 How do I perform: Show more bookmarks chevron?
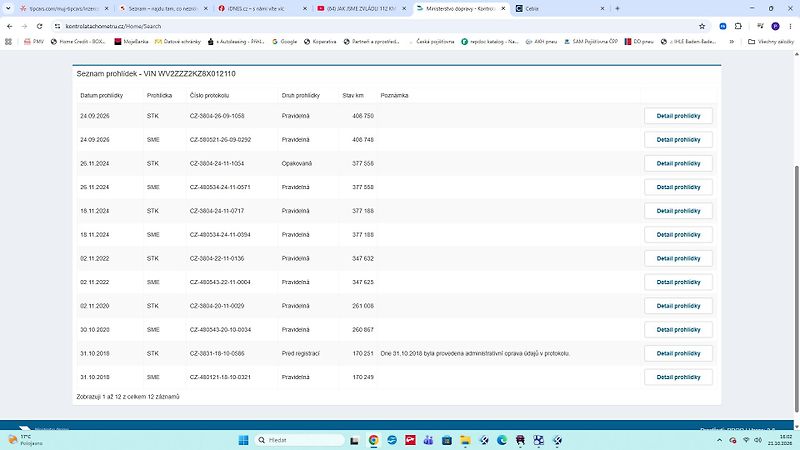[x=732, y=41]
